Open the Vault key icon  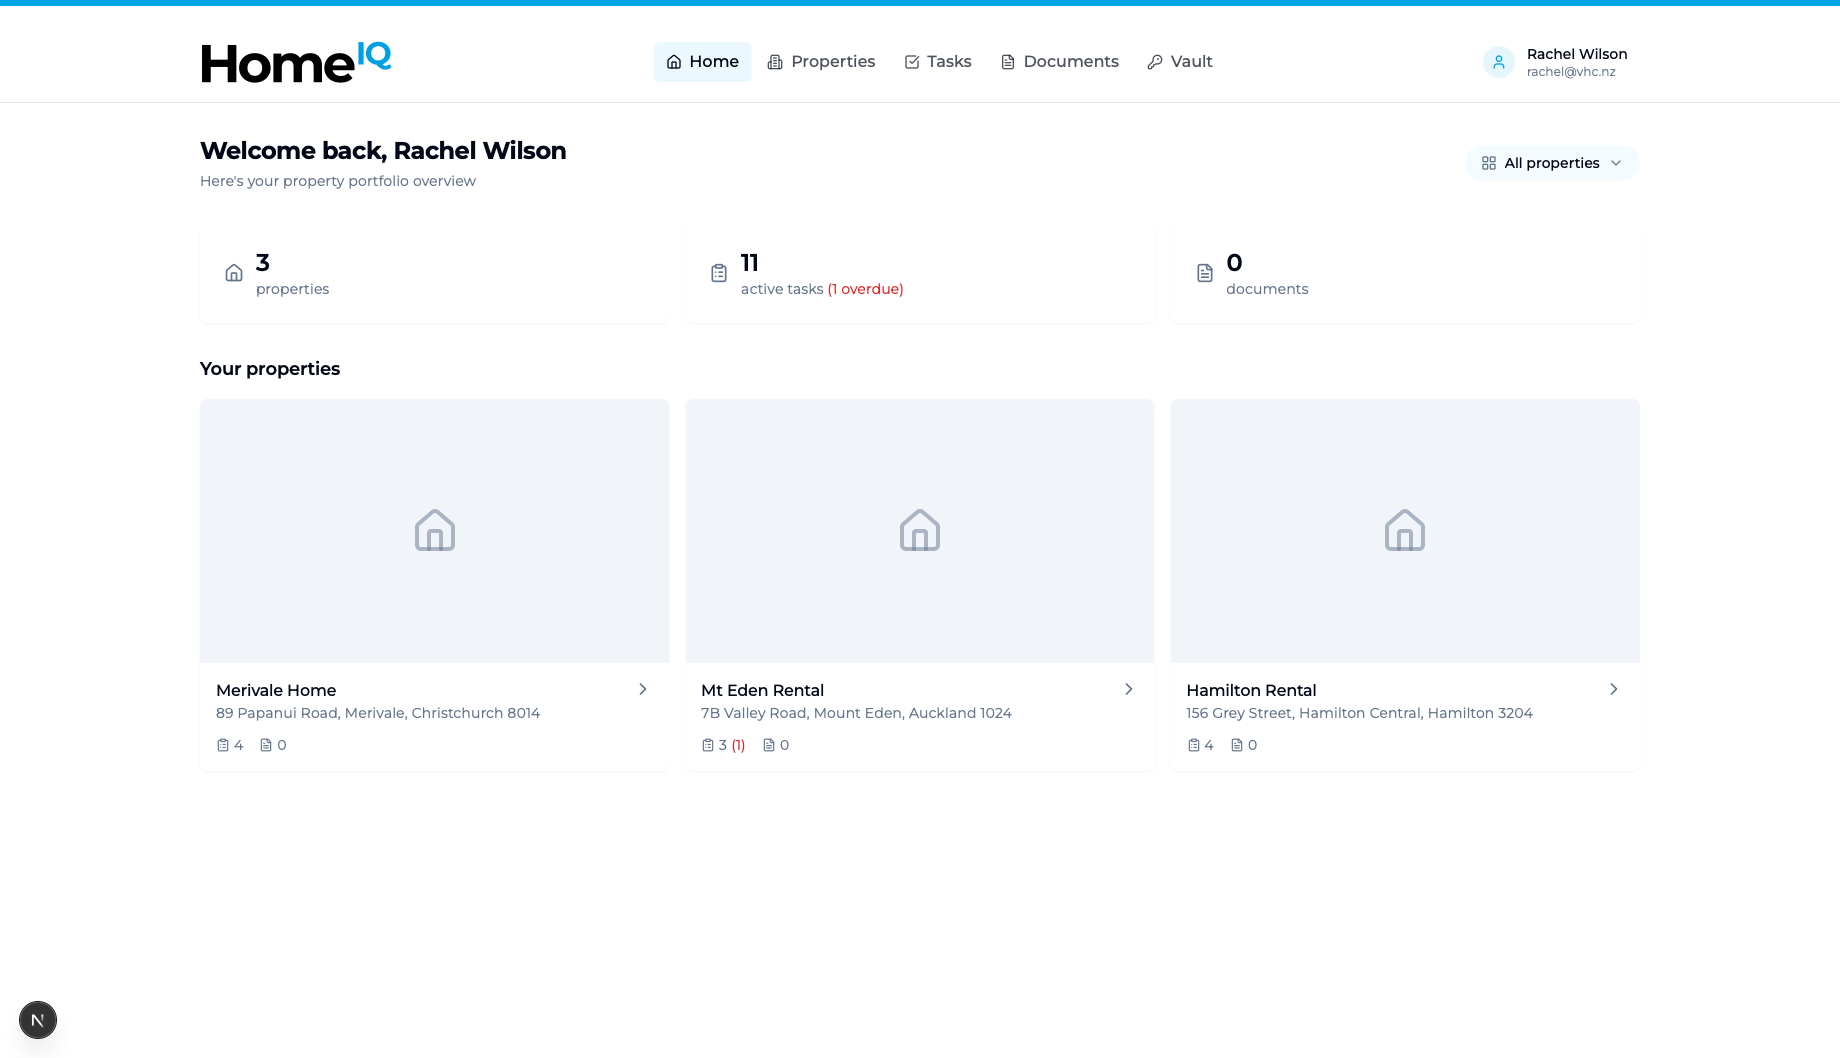click(1155, 61)
